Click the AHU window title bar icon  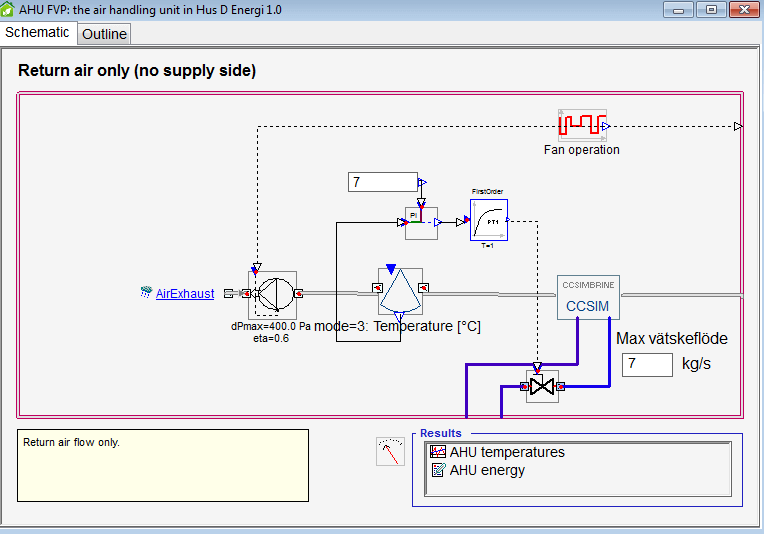click(x=9, y=9)
